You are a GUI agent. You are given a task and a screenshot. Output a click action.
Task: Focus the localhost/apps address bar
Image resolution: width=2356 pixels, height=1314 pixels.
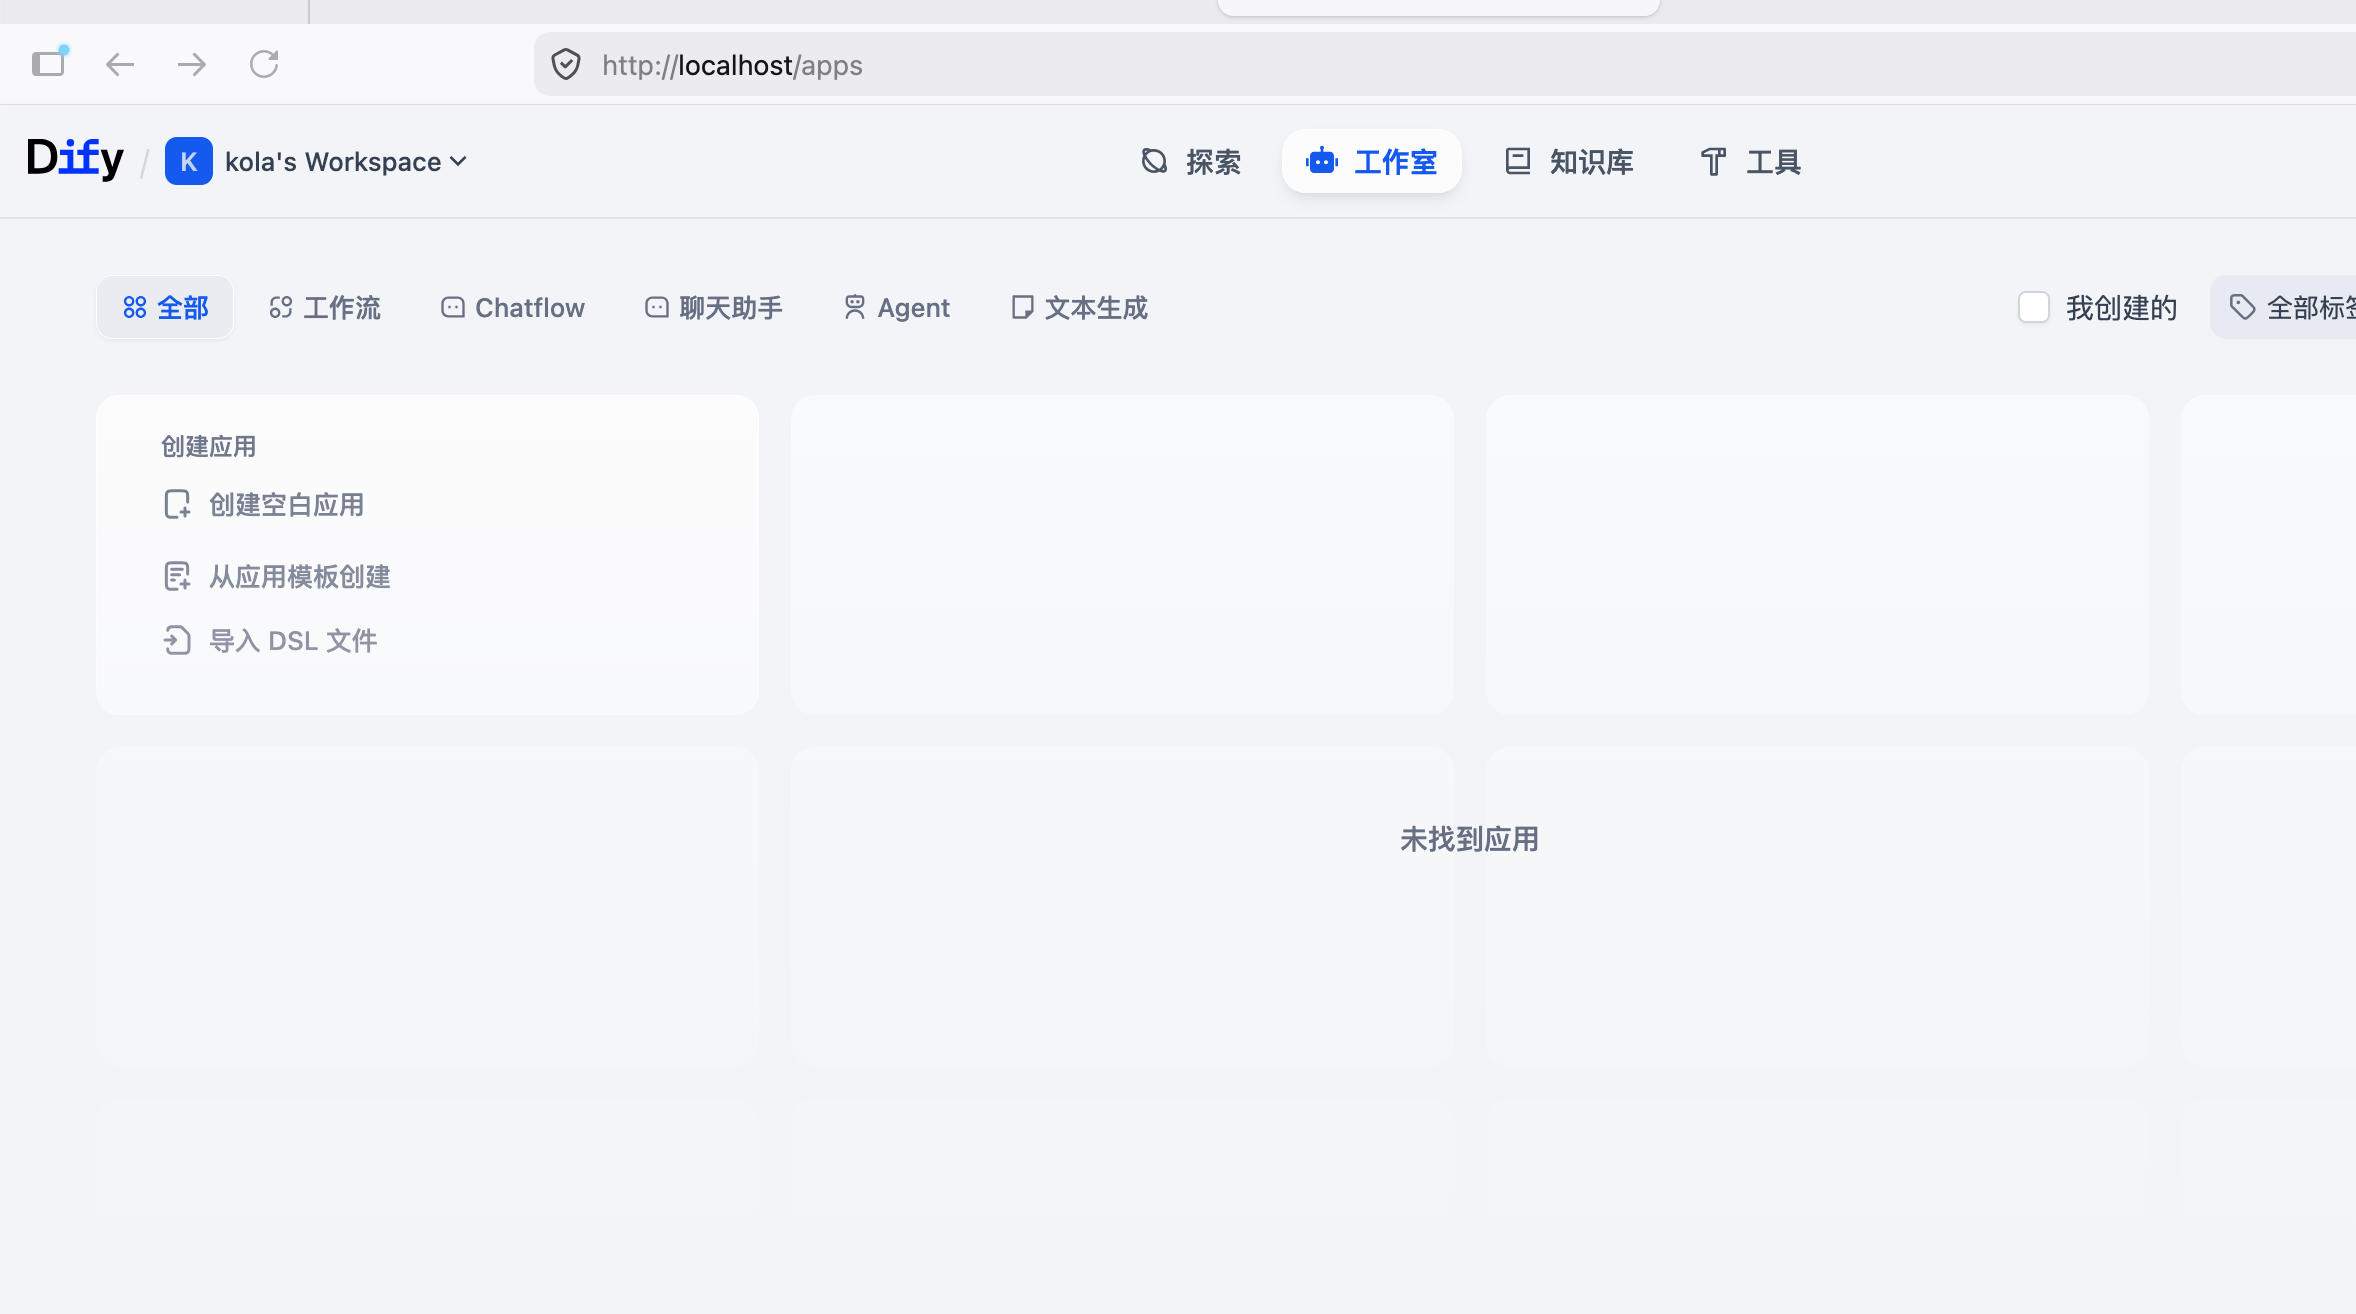coord(1444,65)
